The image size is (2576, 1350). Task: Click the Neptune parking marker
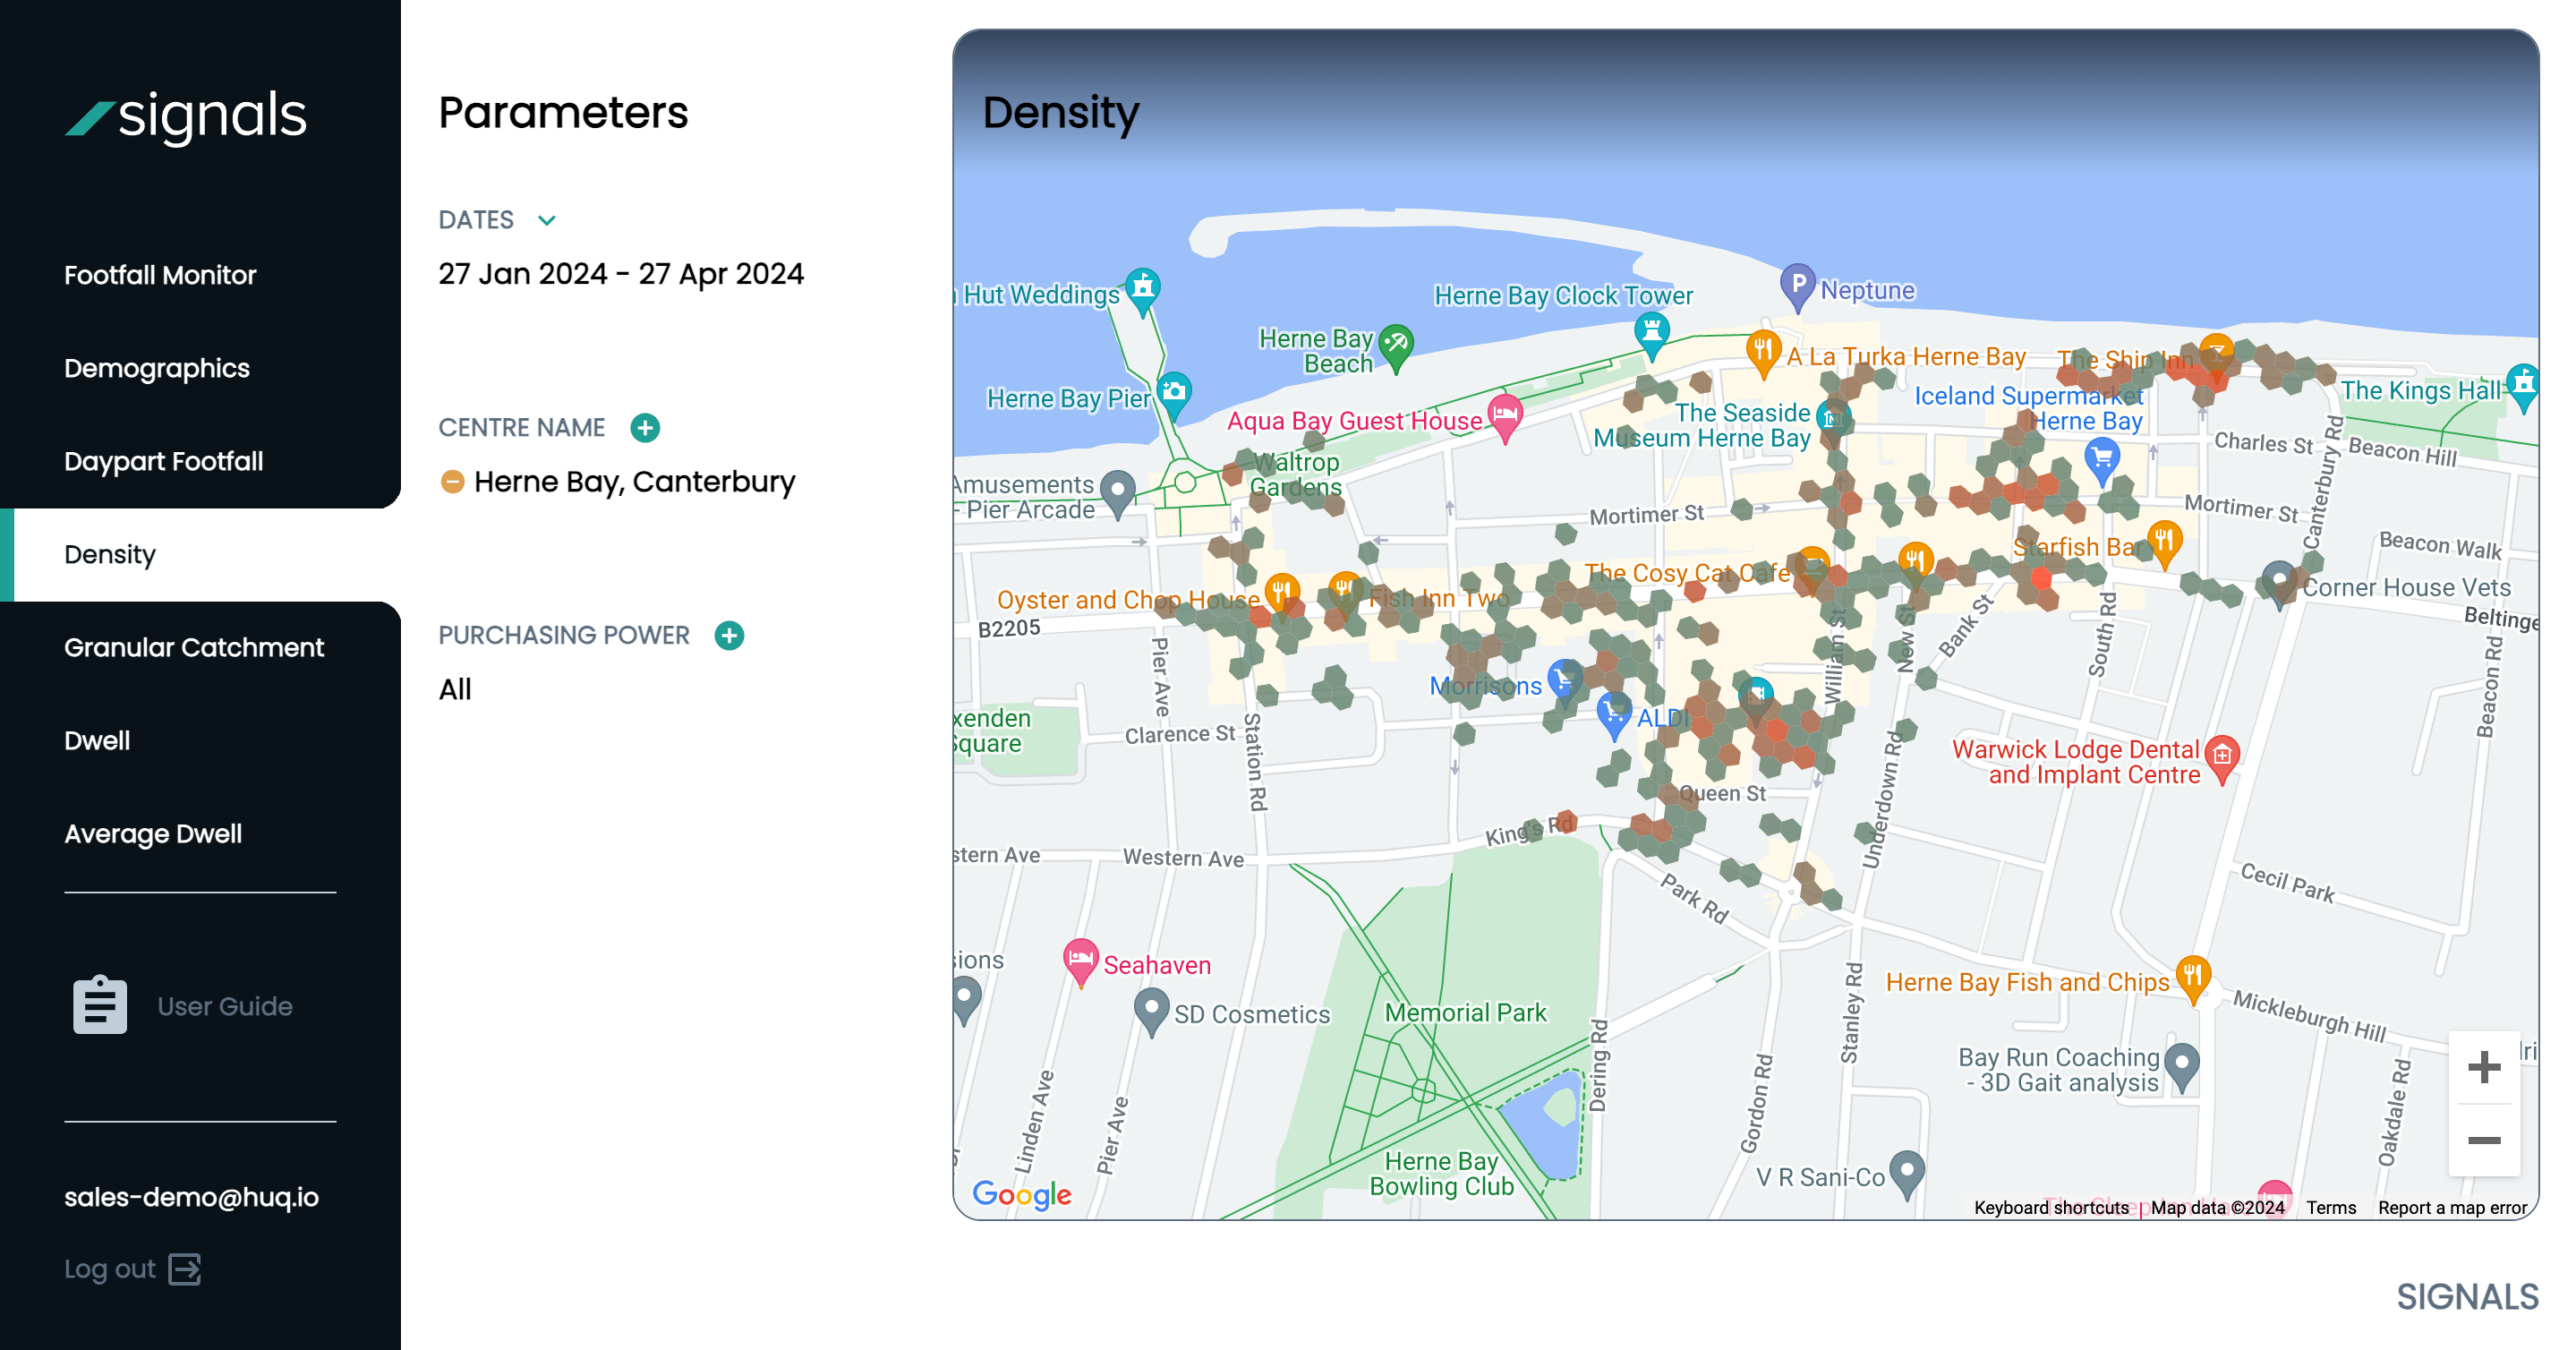[x=1798, y=286]
